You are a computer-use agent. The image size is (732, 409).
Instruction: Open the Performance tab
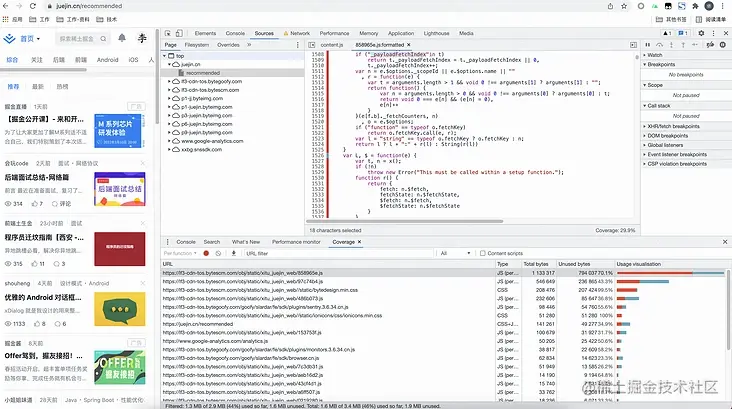[334, 33]
